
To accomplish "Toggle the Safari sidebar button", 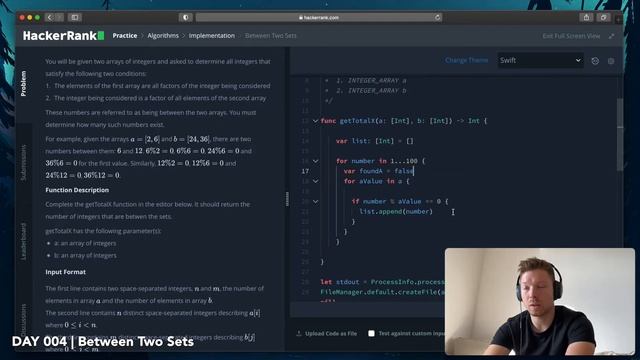I will coord(75,18).
